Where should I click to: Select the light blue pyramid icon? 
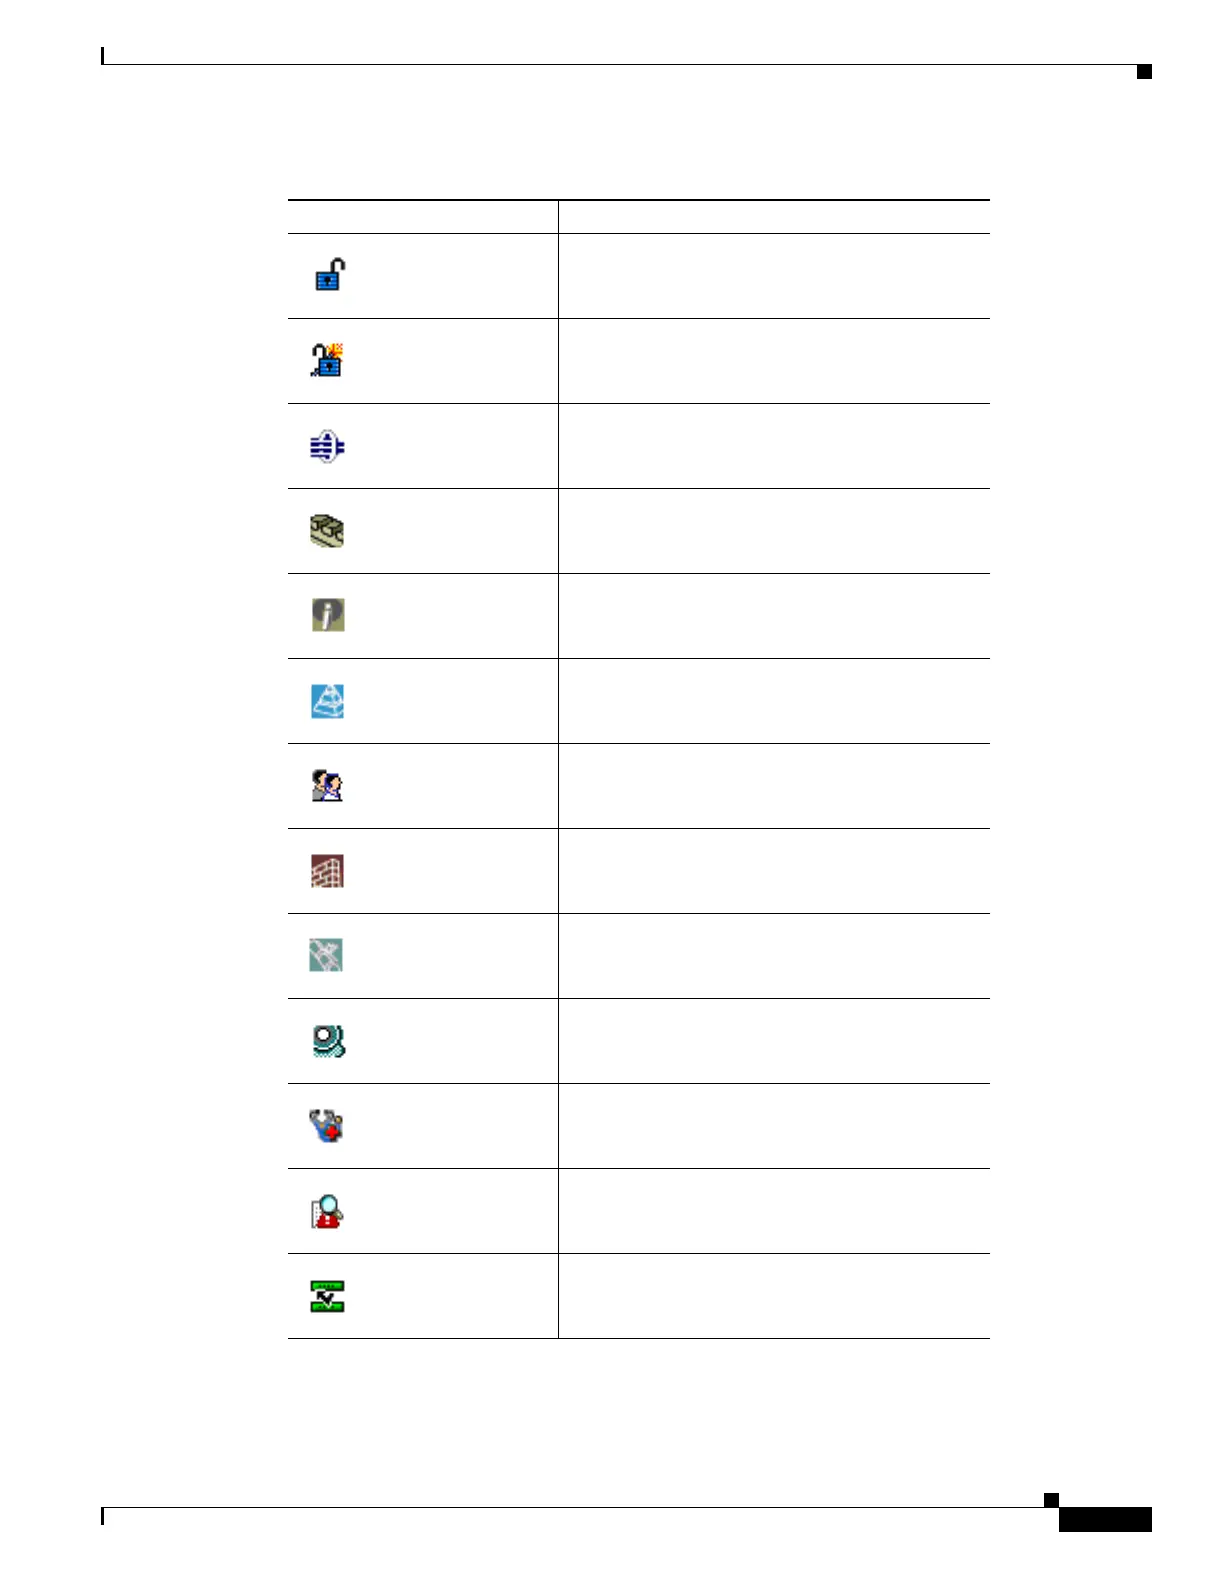tap(327, 701)
